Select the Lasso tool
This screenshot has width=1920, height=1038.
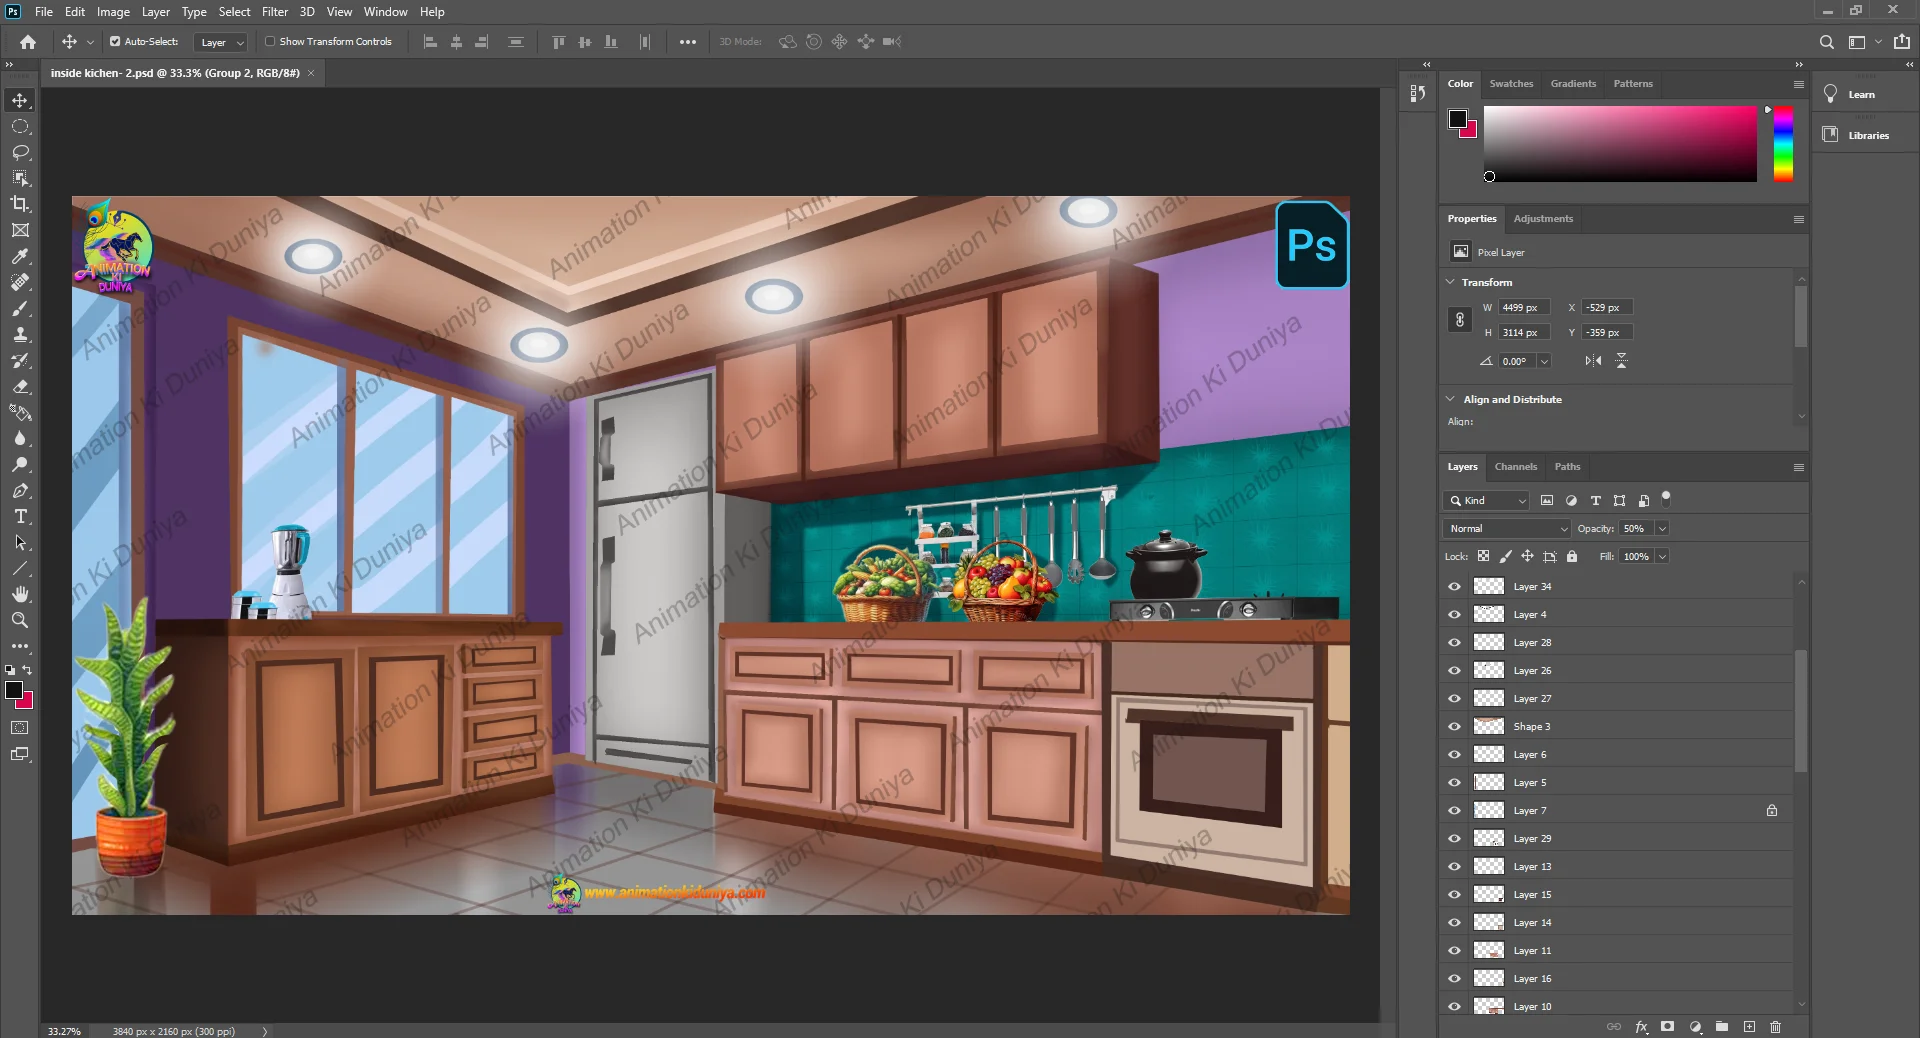click(x=20, y=152)
